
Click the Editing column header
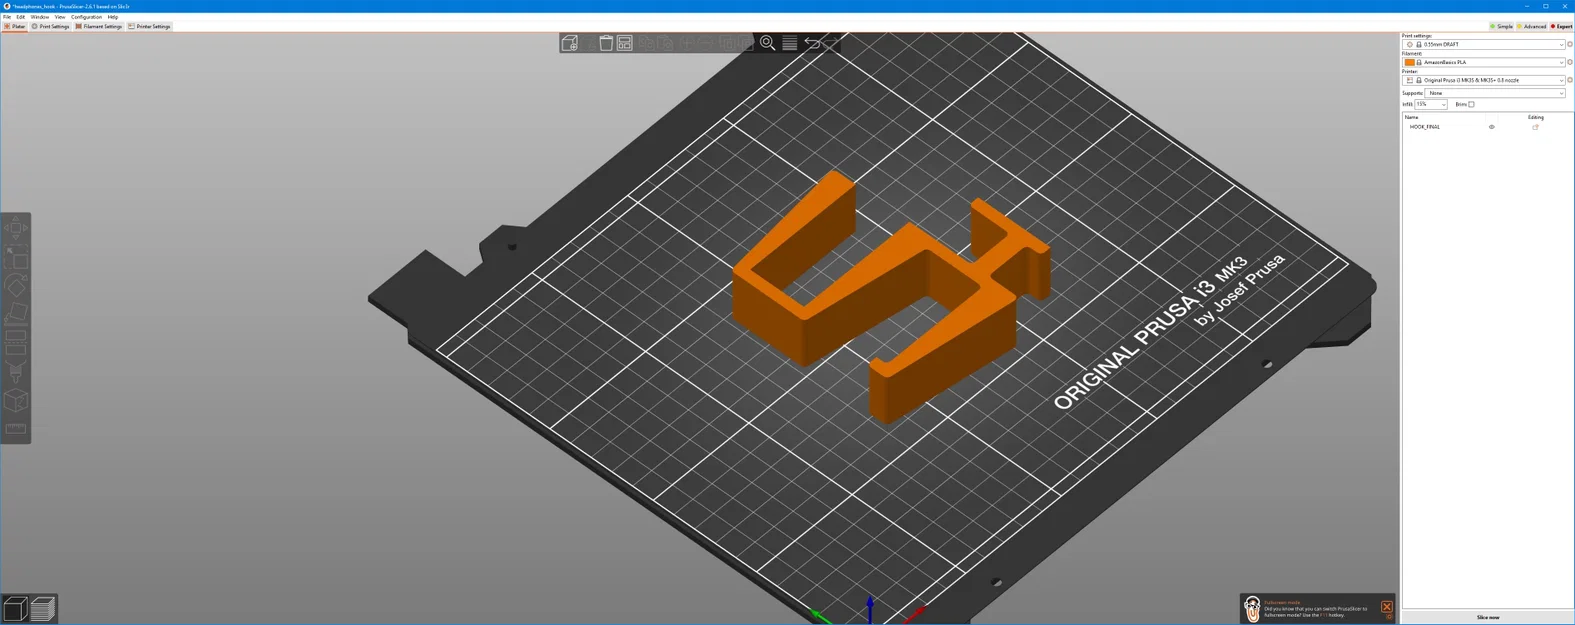pyautogui.click(x=1535, y=117)
